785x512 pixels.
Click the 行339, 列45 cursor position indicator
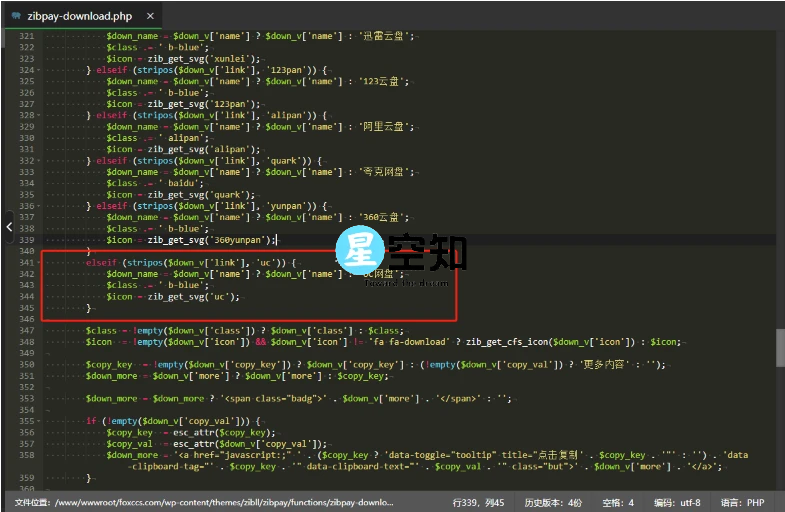click(479, 502)
